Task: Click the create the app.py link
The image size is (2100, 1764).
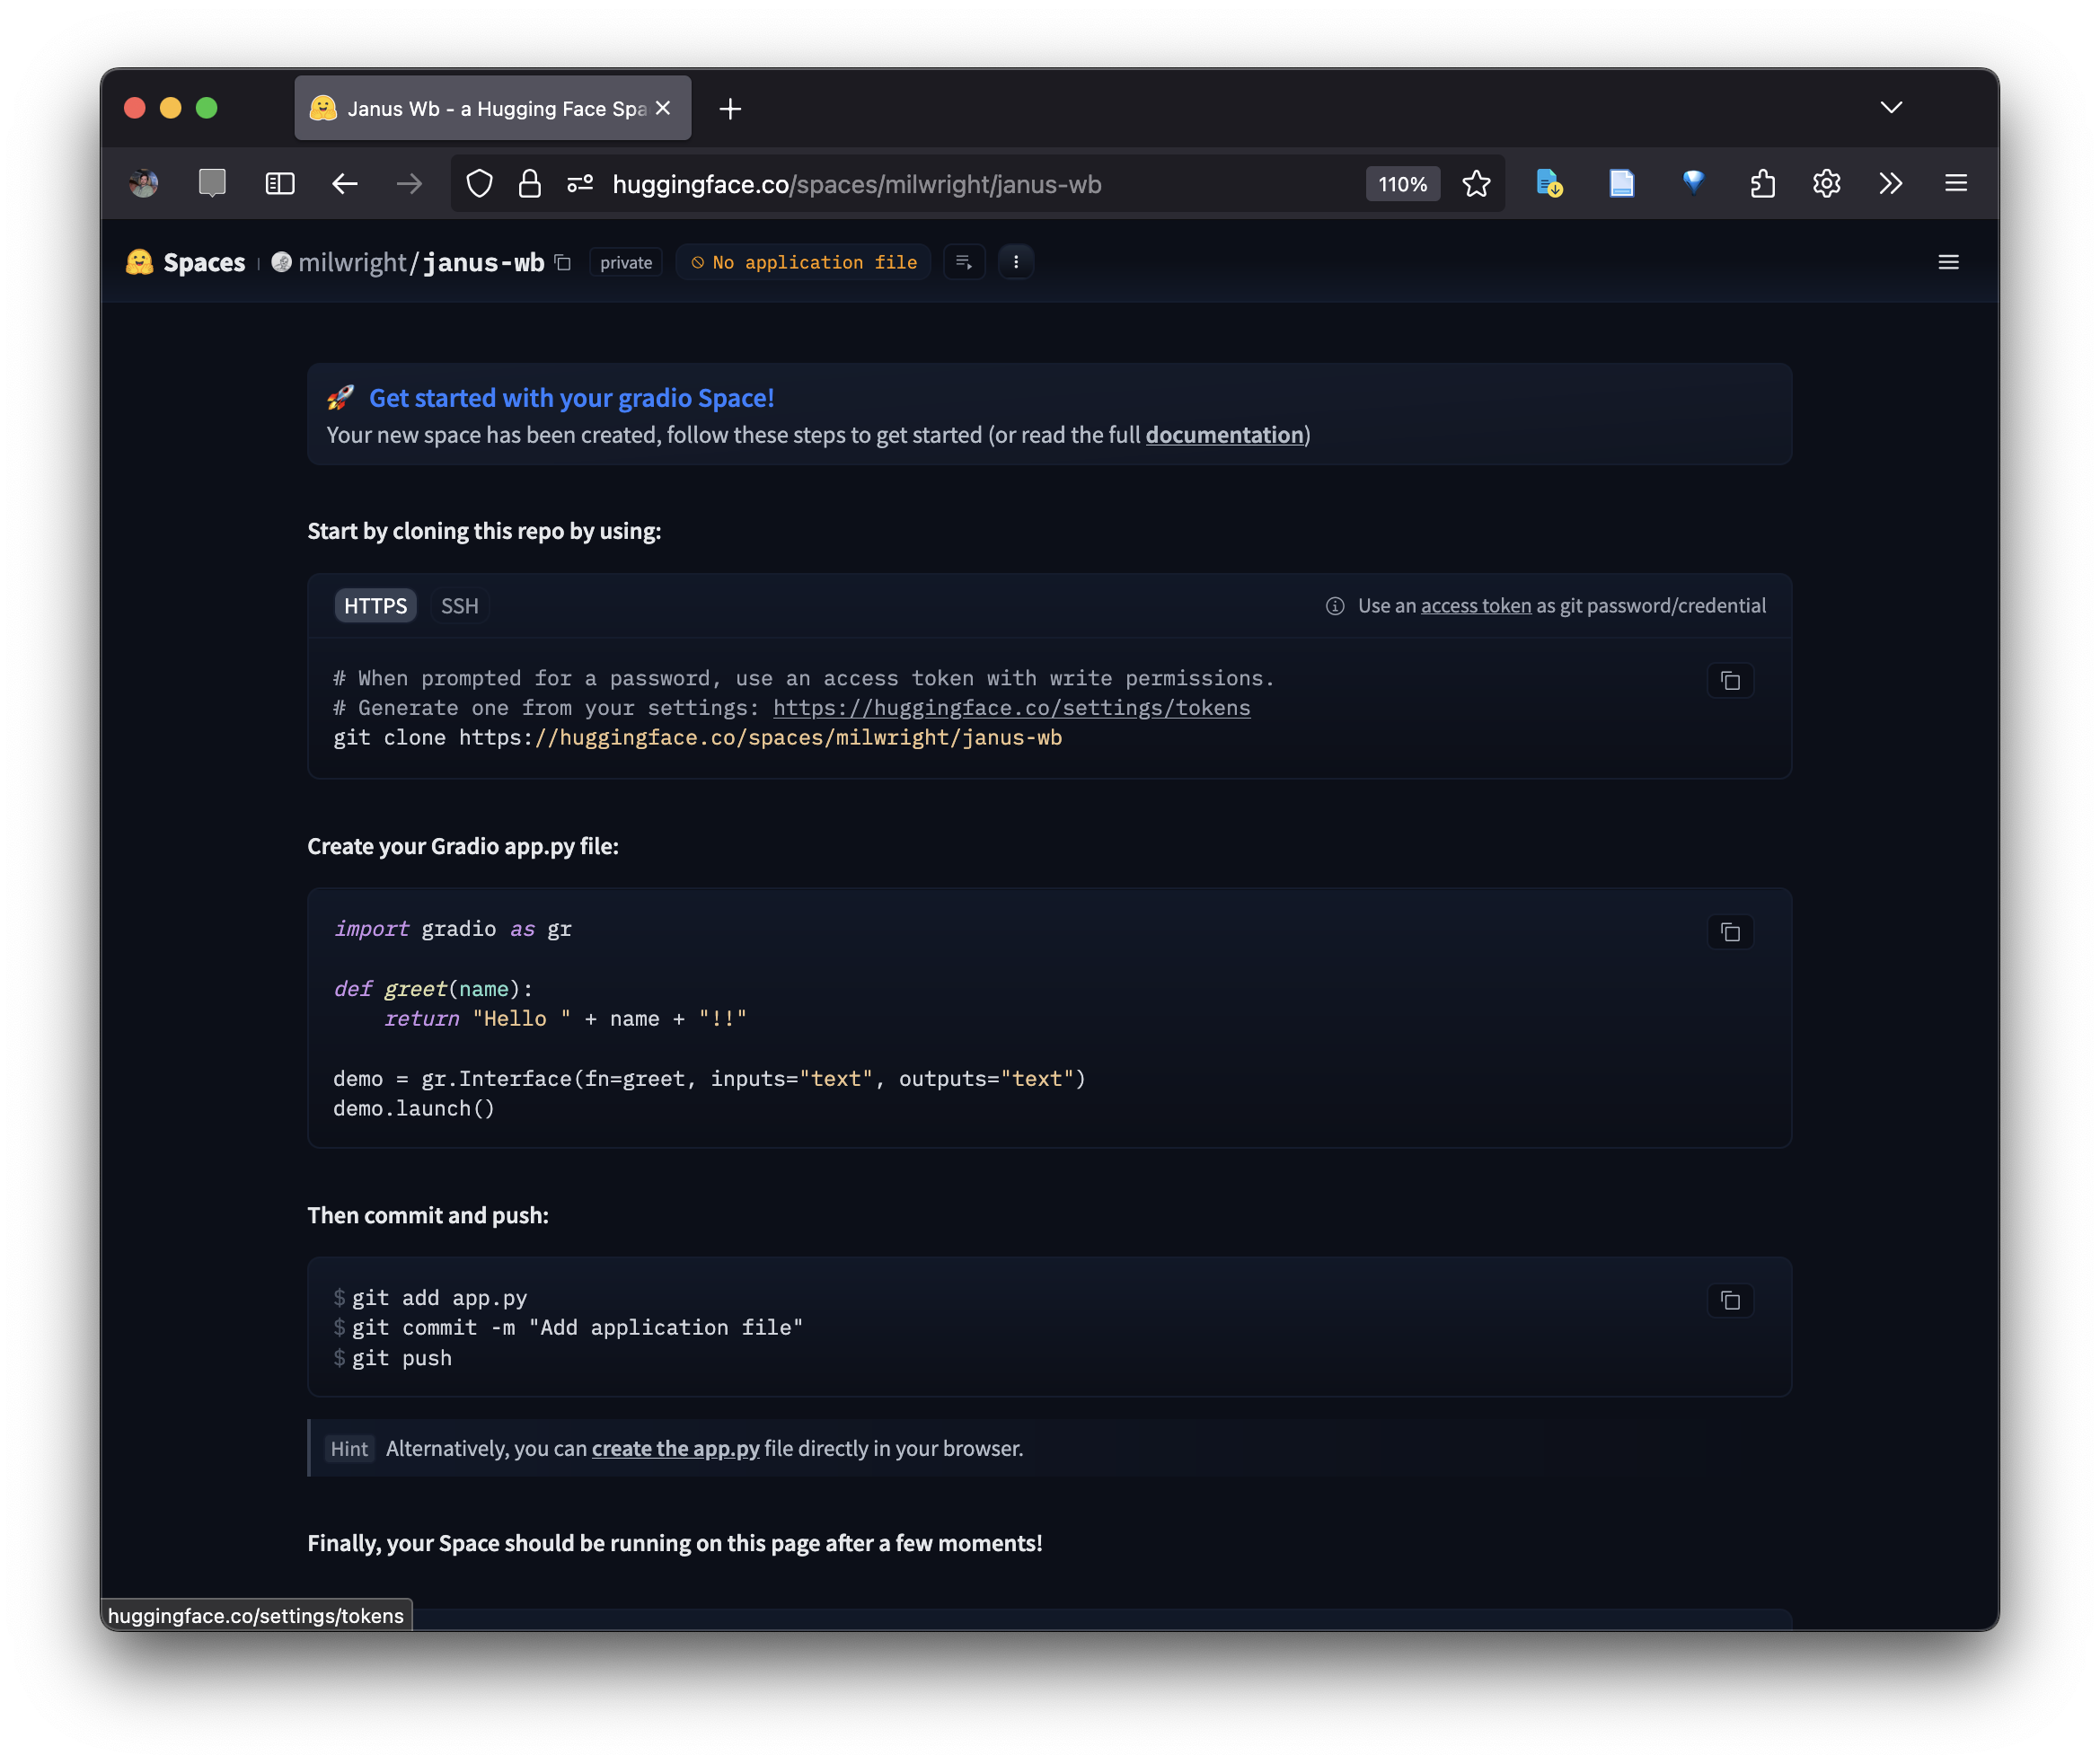Action: (675, 1448)
